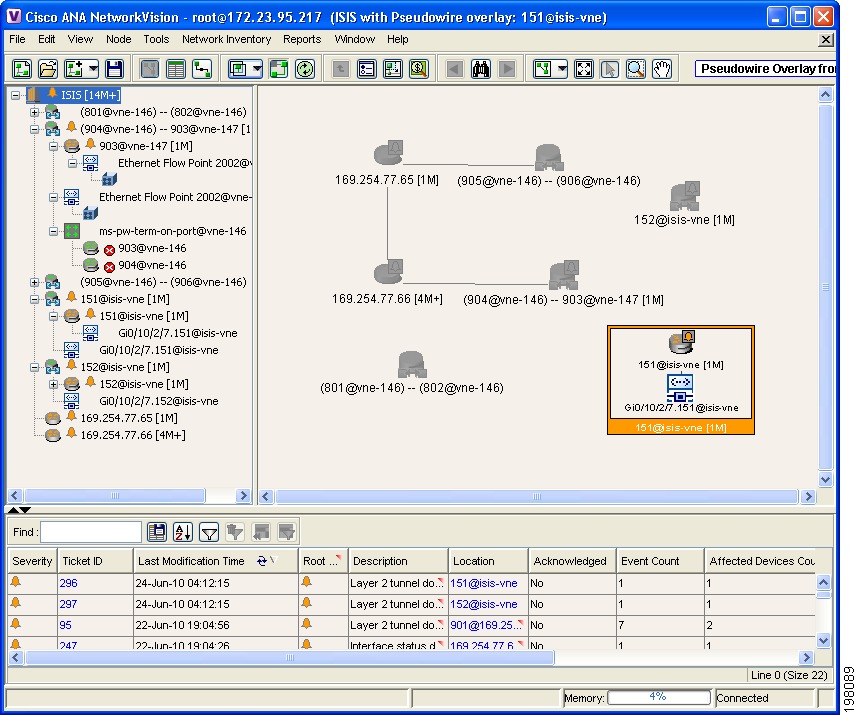Select Gi0/10/2/7.152@isis-vne tree item
The height and width of the screenshot is (715, 857).
click(159, 401)
